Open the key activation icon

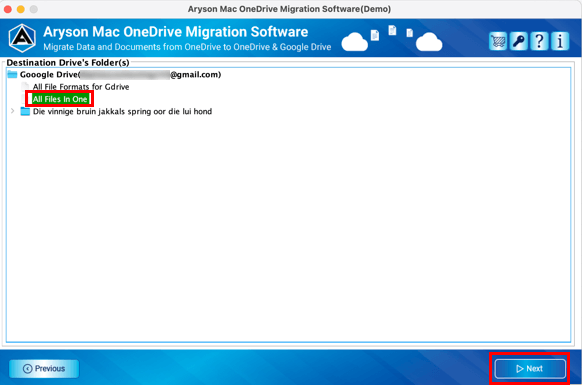pyautogui.click(x=519, y=41)
